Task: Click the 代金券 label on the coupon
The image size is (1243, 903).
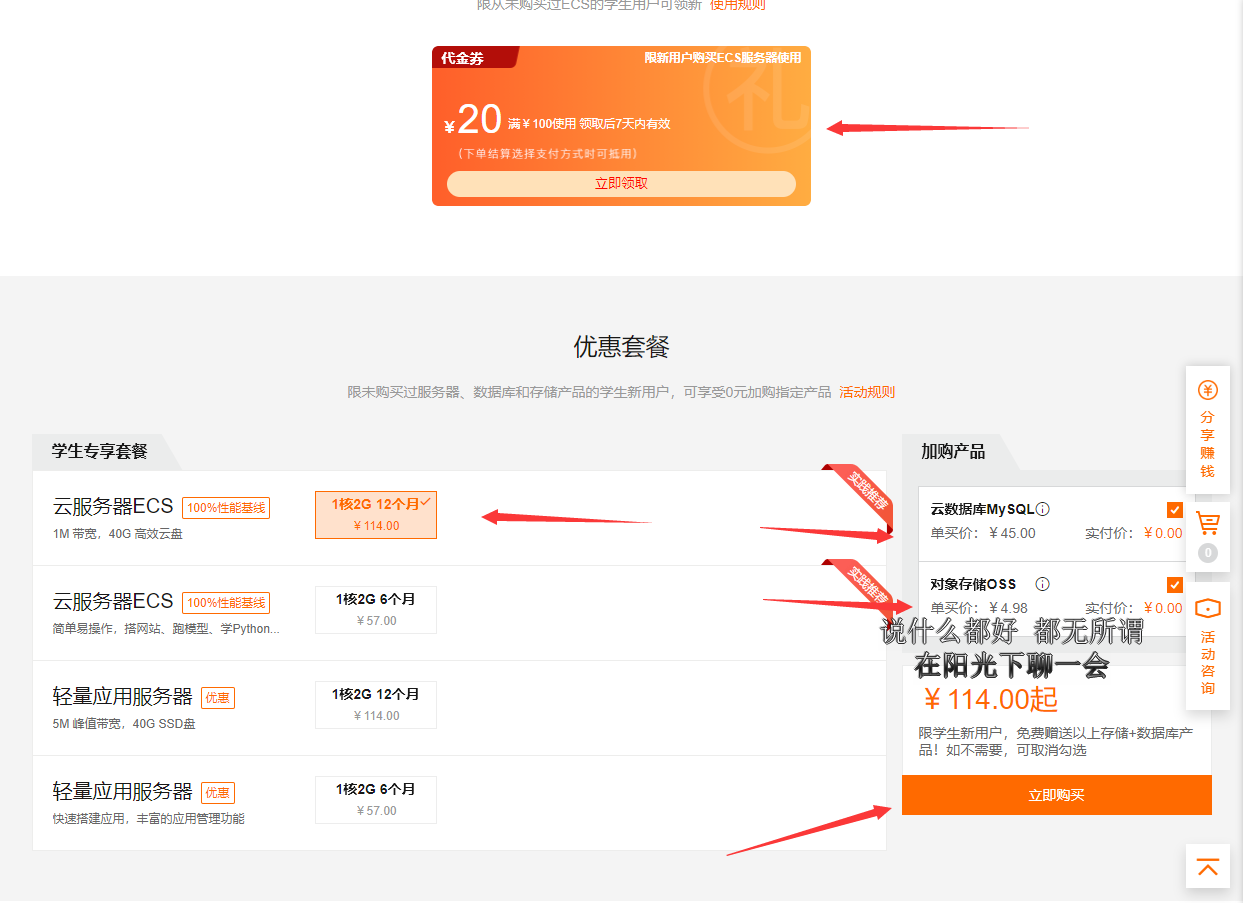Action: [x=462, y=58]
